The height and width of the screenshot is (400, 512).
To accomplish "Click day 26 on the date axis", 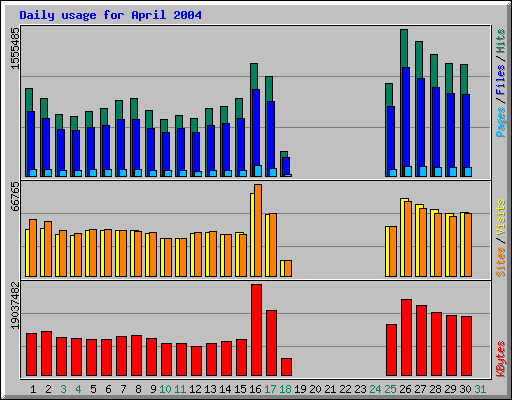I will pyautogui.click(x=405, y=389).
